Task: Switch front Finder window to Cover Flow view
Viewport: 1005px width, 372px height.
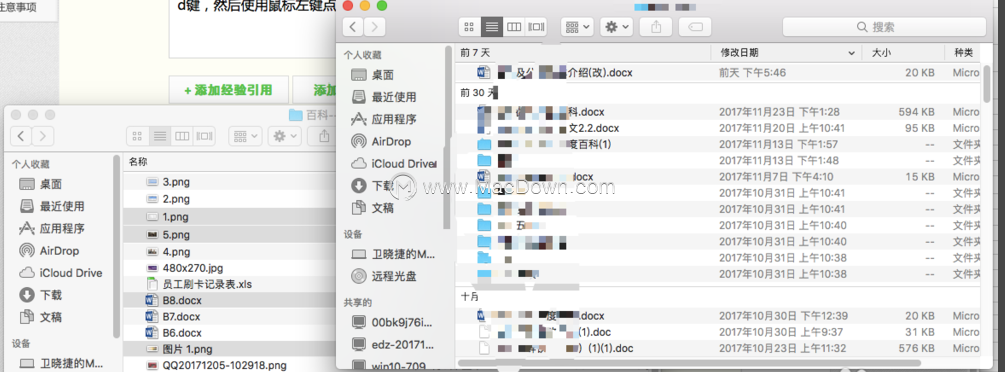Action: pyautogui.click(x=536, y=26)
